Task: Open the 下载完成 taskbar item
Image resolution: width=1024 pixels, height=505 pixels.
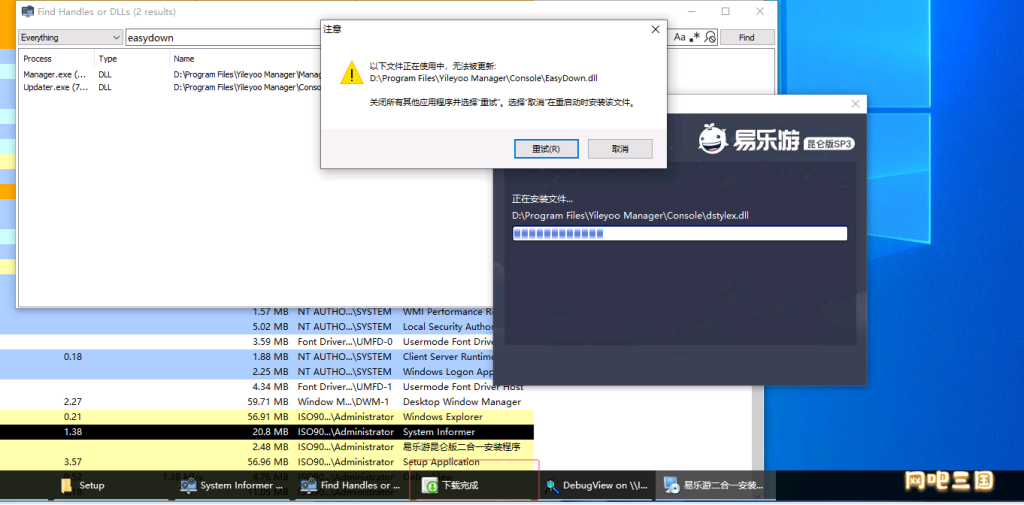Action: 475,485
